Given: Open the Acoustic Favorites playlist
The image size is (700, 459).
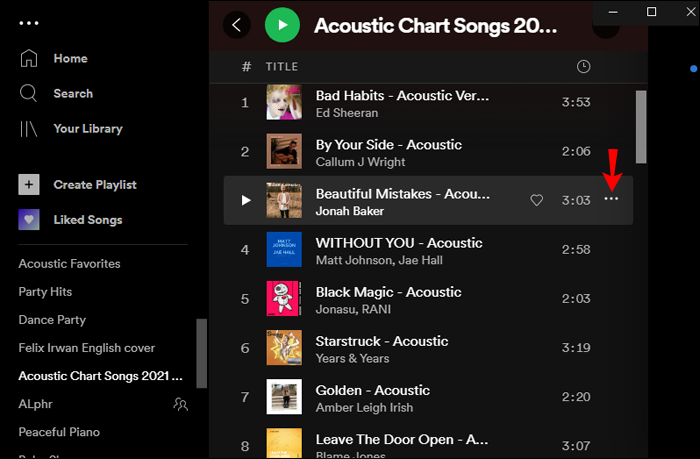Looking at the screenshot, I should pyautogui.click(x=69, y=264).
